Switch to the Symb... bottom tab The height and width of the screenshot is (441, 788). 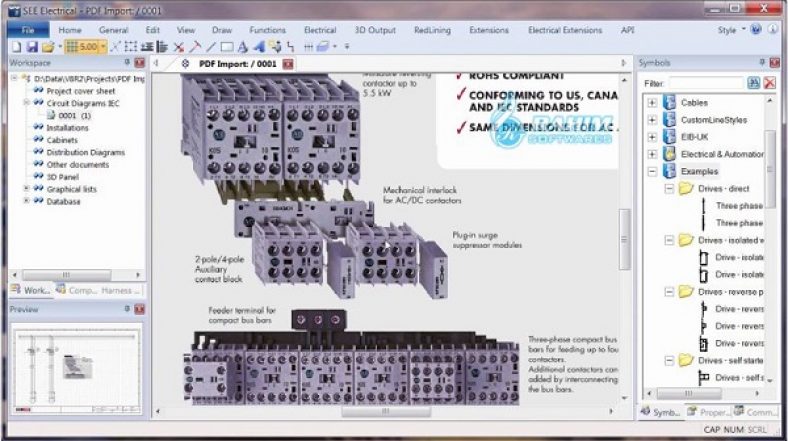660,412
